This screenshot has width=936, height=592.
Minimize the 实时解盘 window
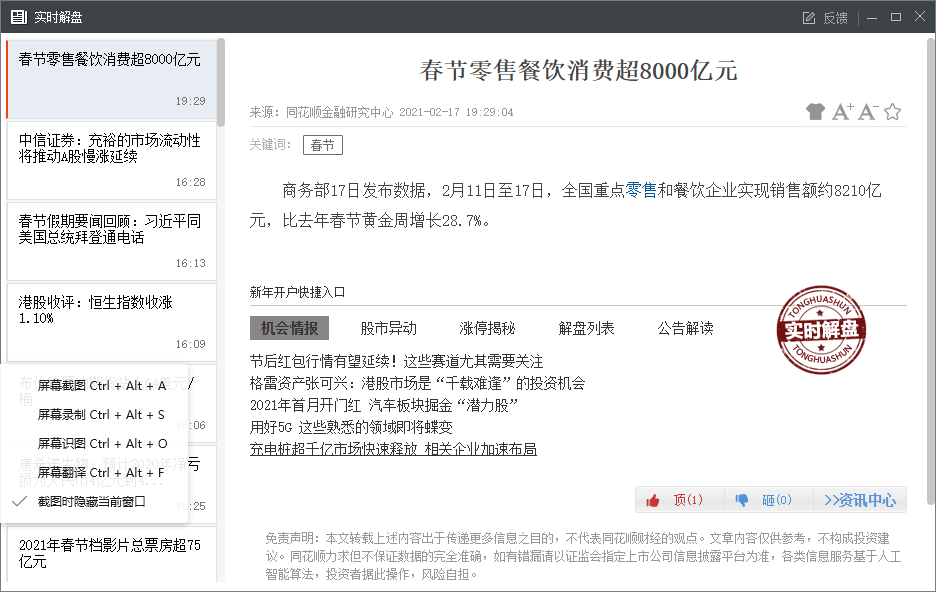(x=872, y=18)
